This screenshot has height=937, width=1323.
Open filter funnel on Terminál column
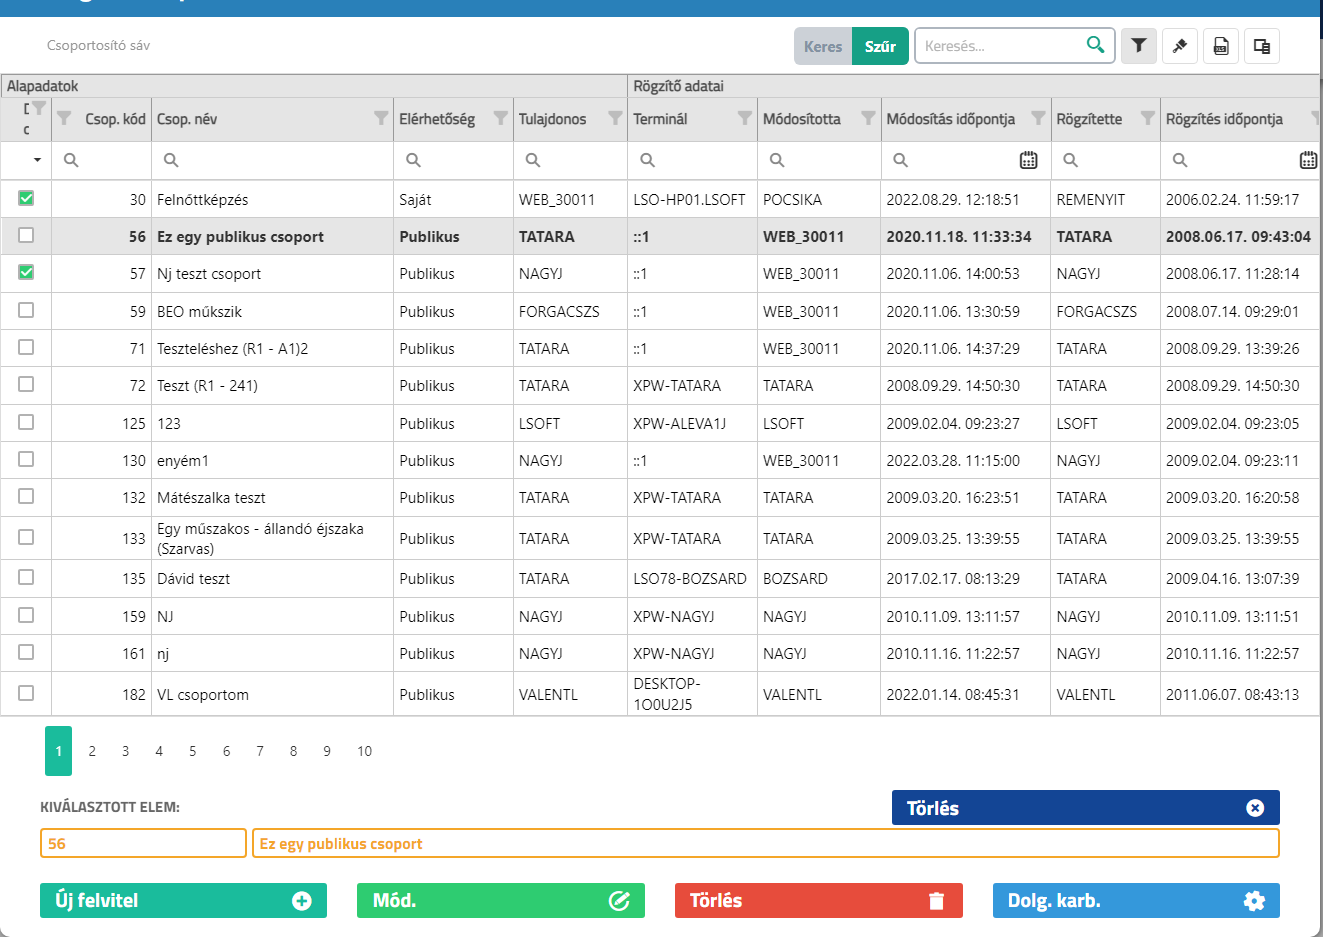[745, 118]
